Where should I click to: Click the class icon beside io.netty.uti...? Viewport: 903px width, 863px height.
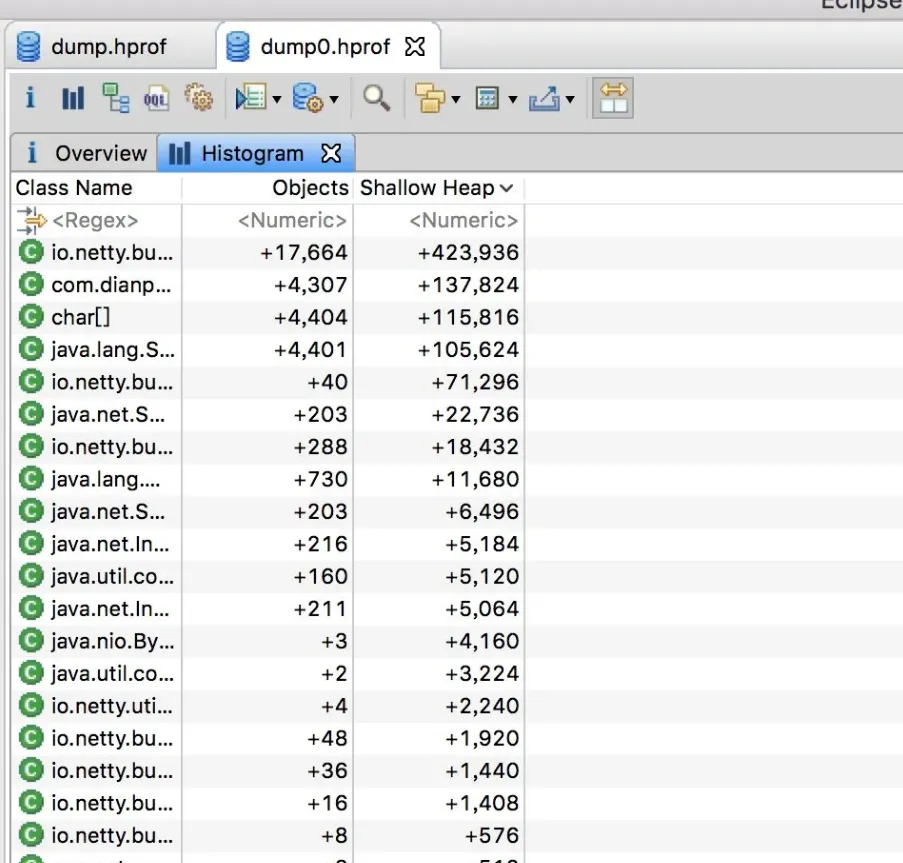click(31, 705)
